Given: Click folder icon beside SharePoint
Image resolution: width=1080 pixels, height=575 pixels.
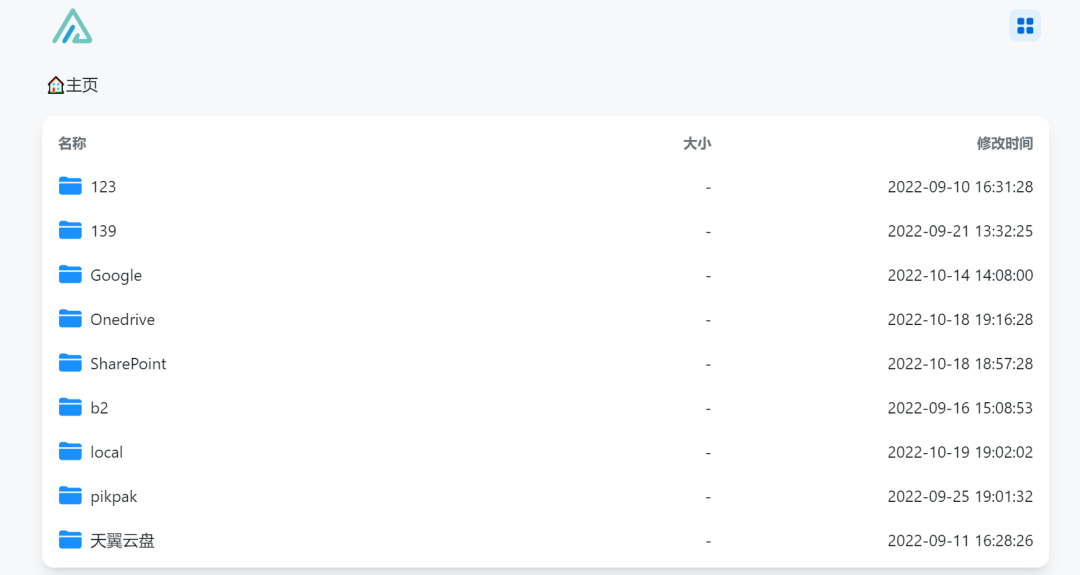Looking at the screenshot, I should point(70,363).
